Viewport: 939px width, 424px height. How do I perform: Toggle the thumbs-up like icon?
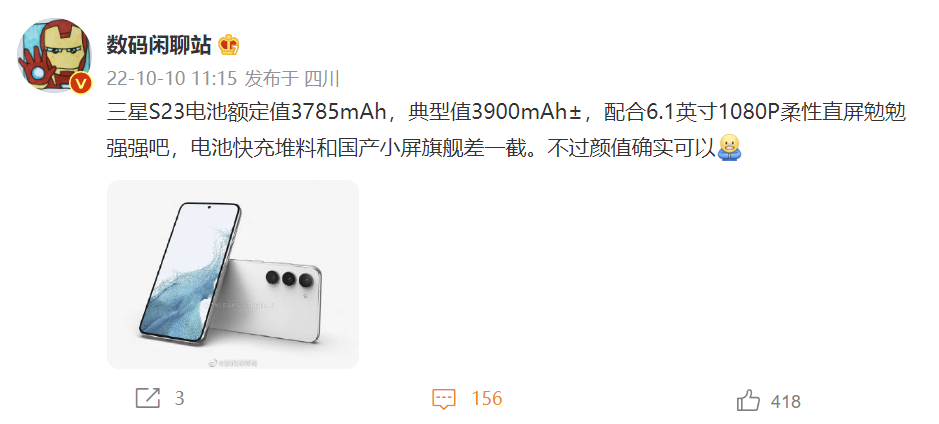click(748, 399)
